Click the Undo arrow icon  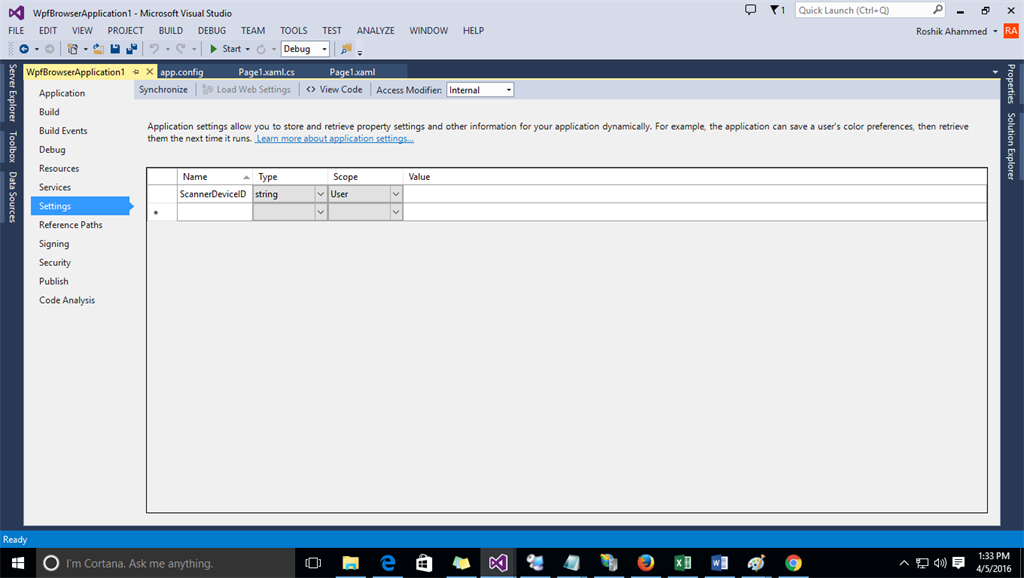coord(154,49)
